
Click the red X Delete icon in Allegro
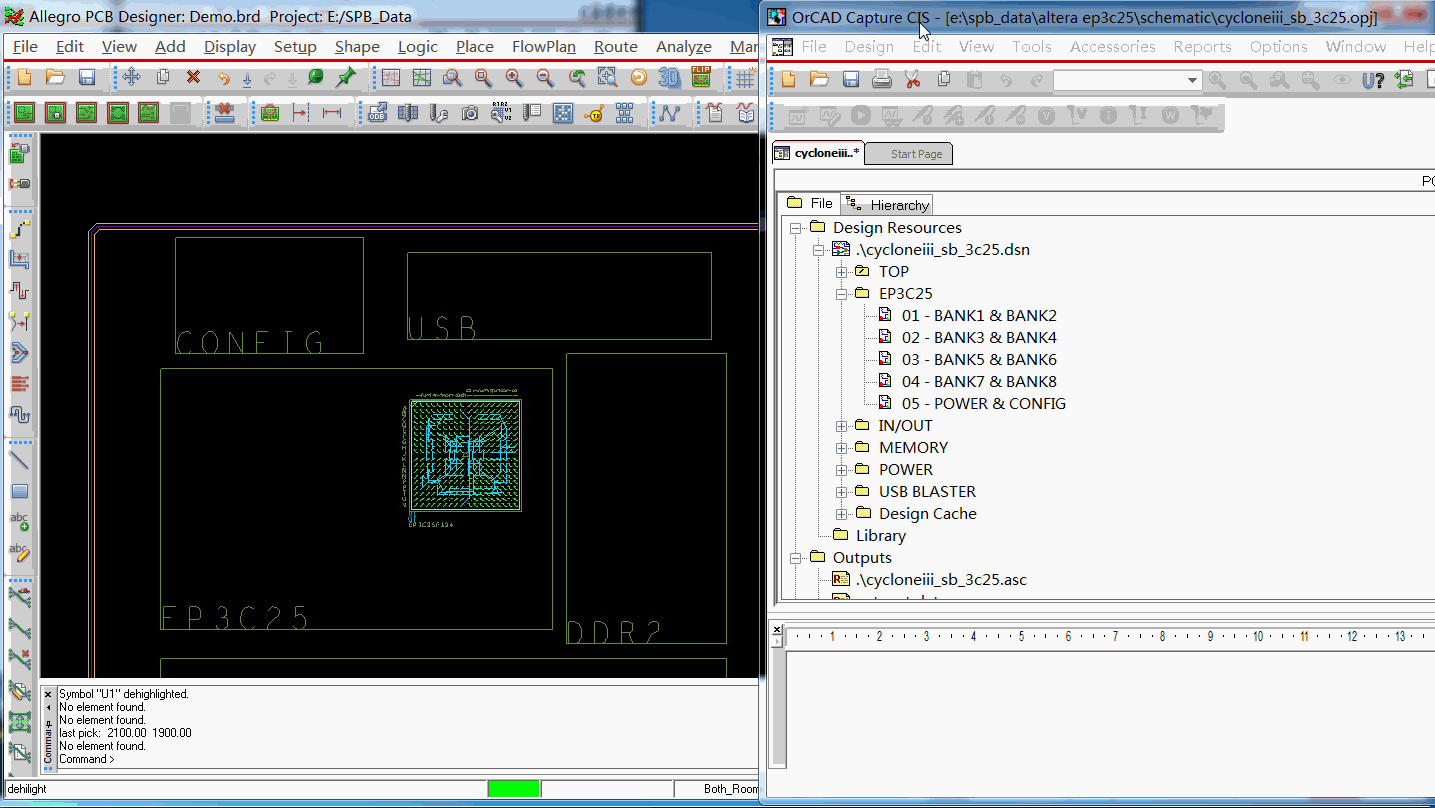tap(193, 77)
